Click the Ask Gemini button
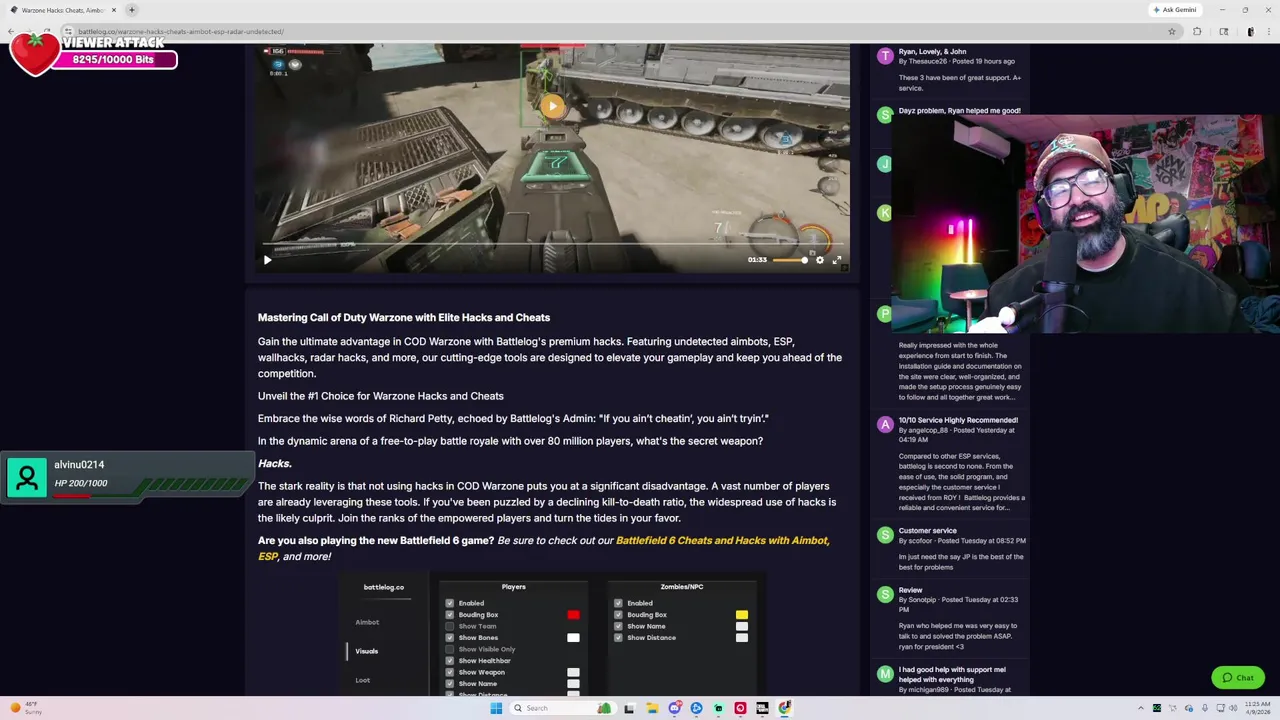Viewport: 1280px width, 720px height. [x=1175, y=10]
